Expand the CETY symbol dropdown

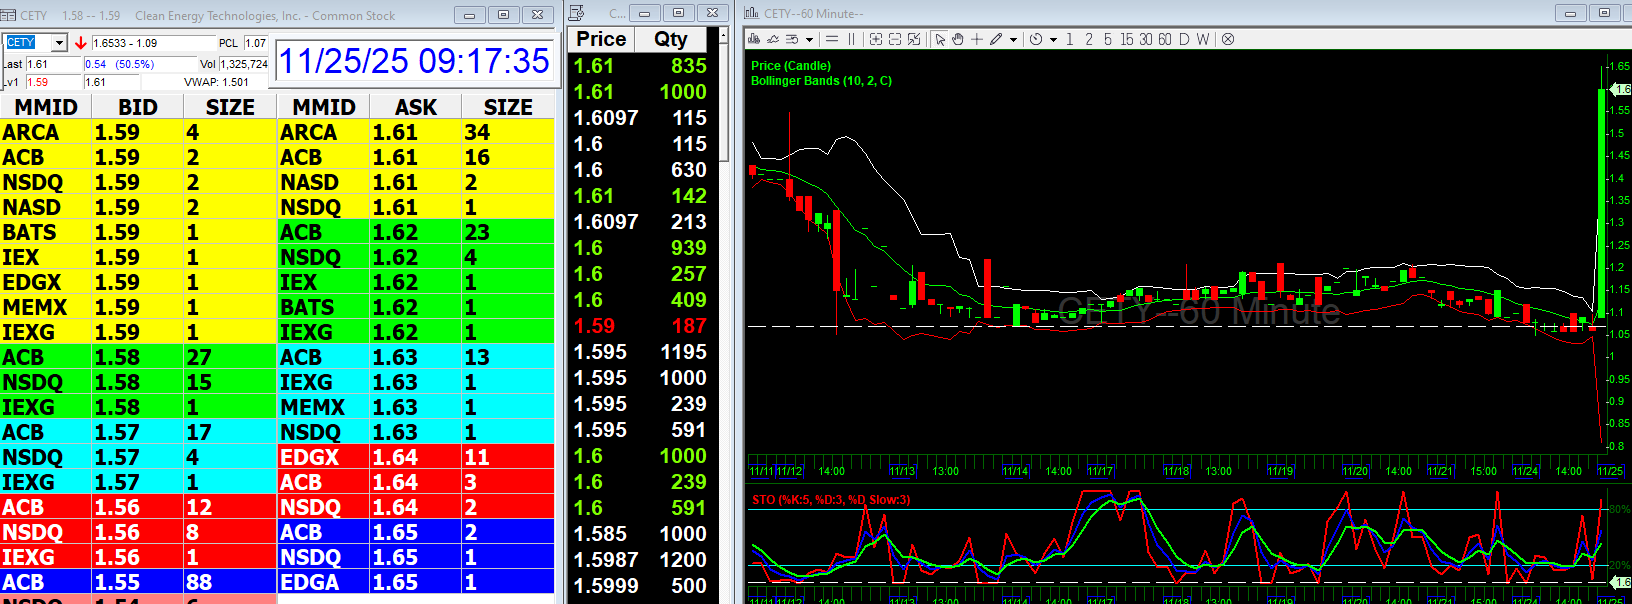(59, 43)
